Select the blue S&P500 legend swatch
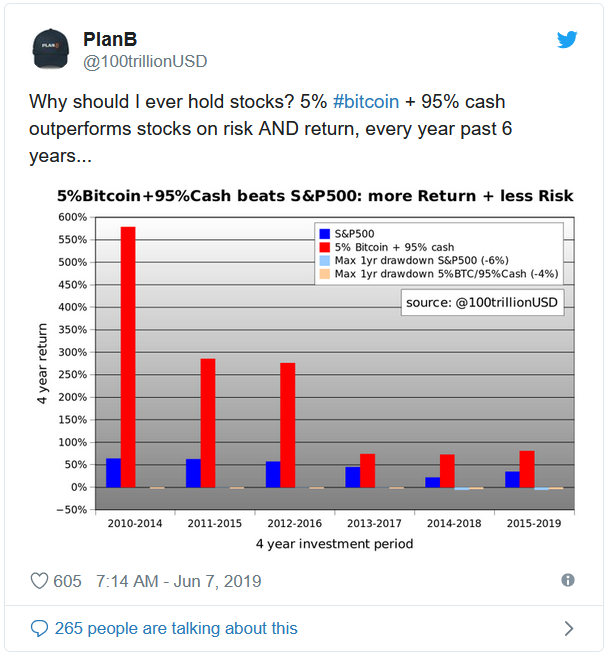 coord(325,234)
